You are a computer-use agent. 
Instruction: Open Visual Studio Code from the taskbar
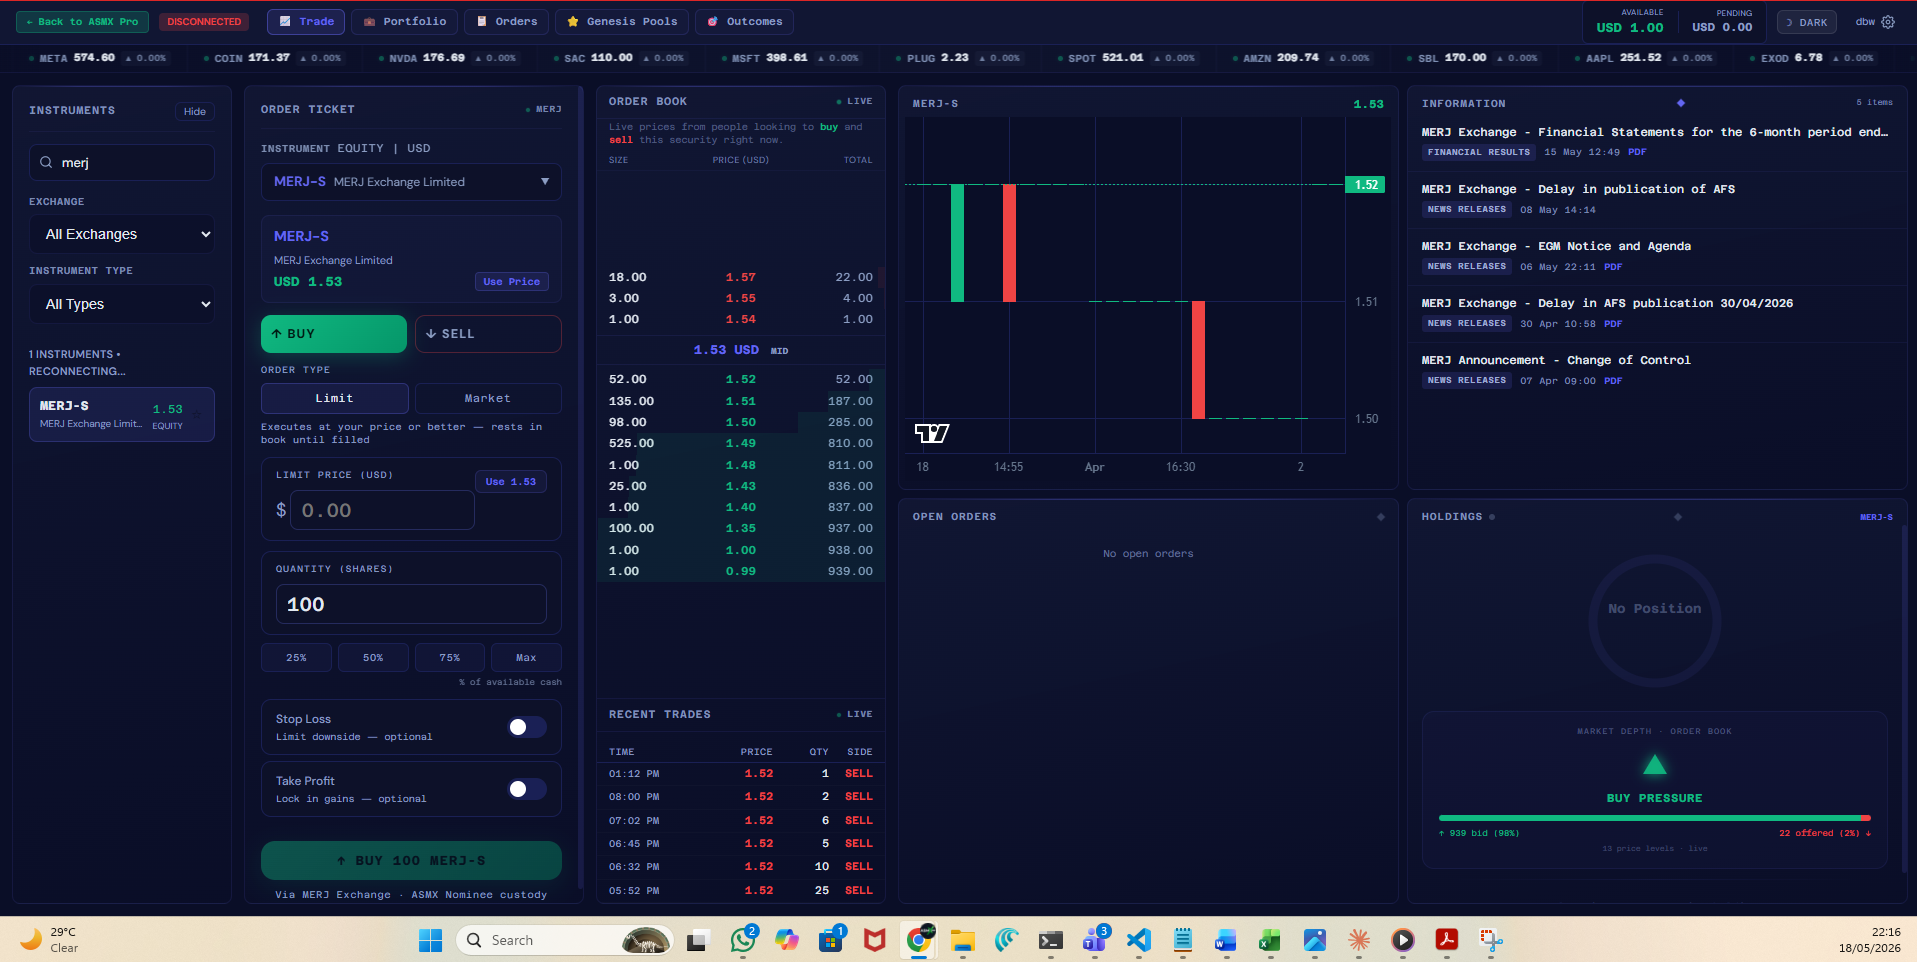point(1139,940)
